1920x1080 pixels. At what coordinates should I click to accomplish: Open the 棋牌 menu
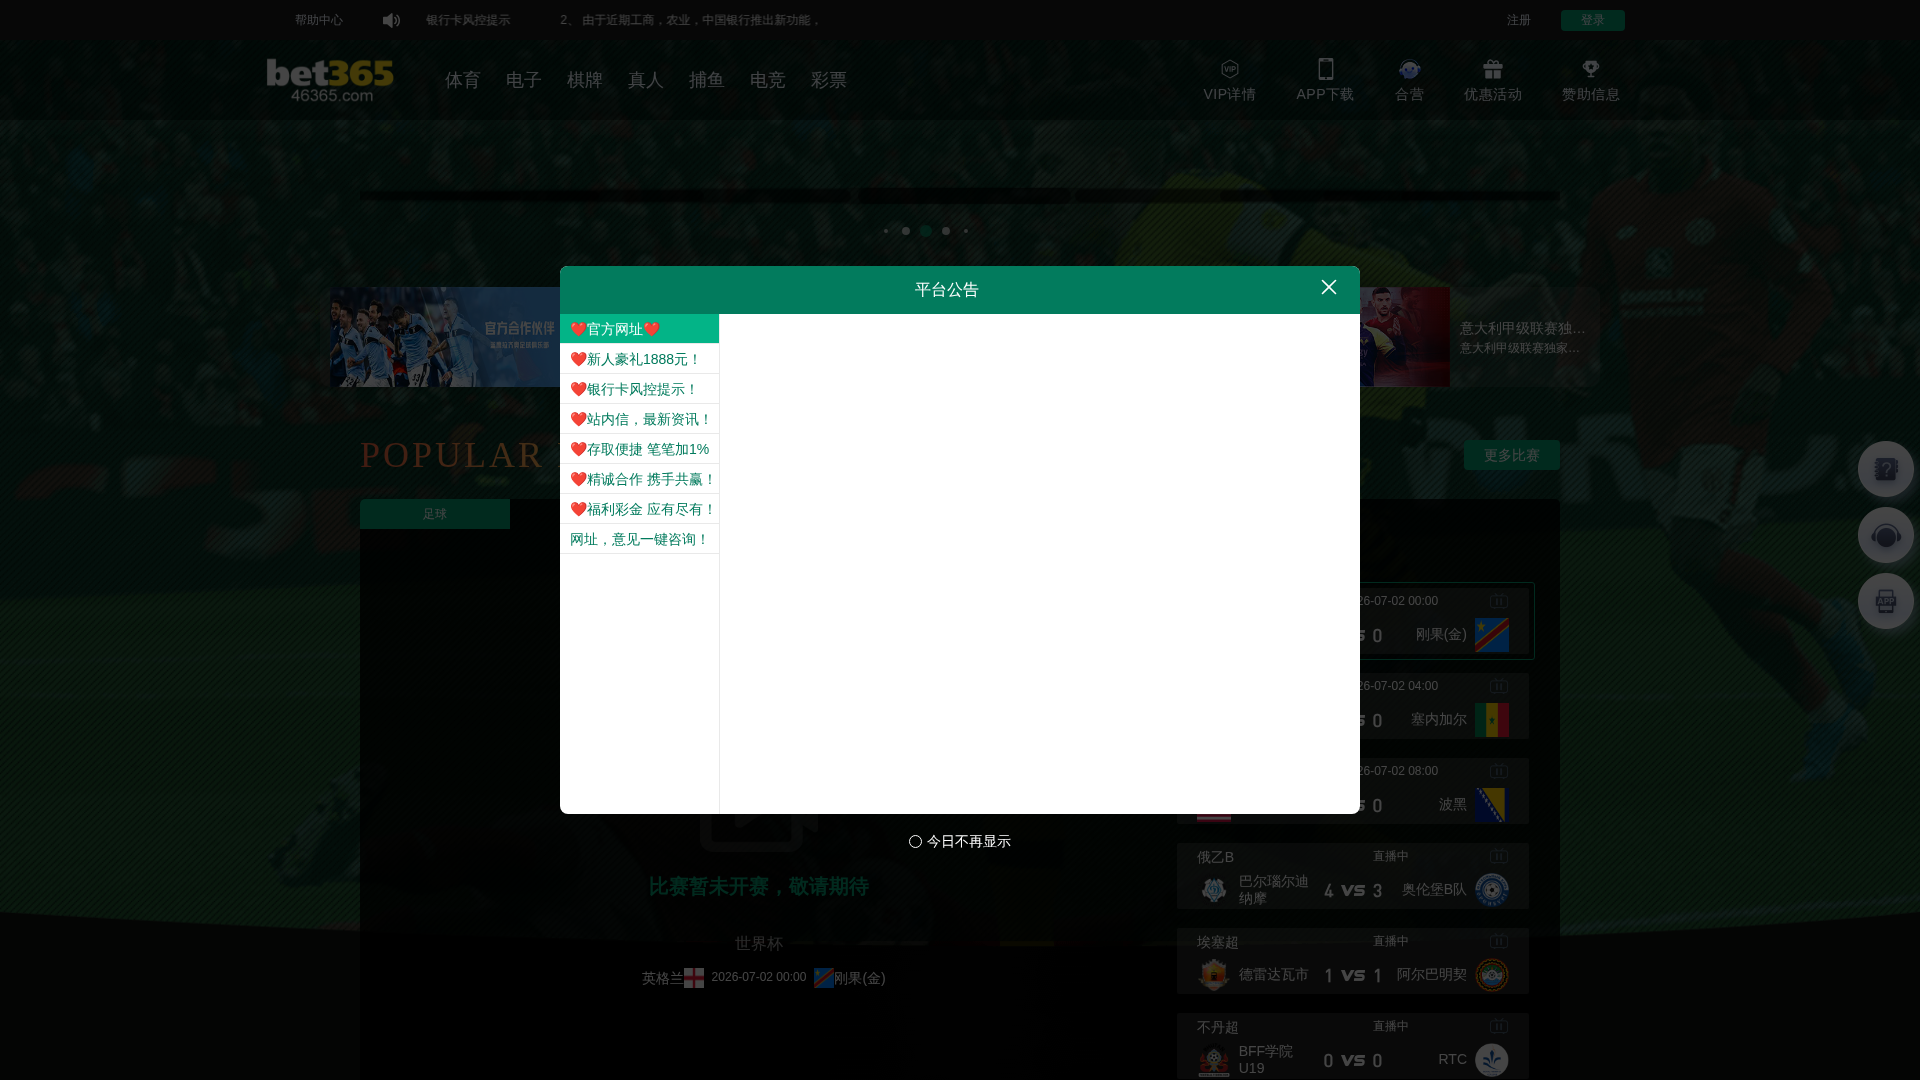click(x=584, y=80)
